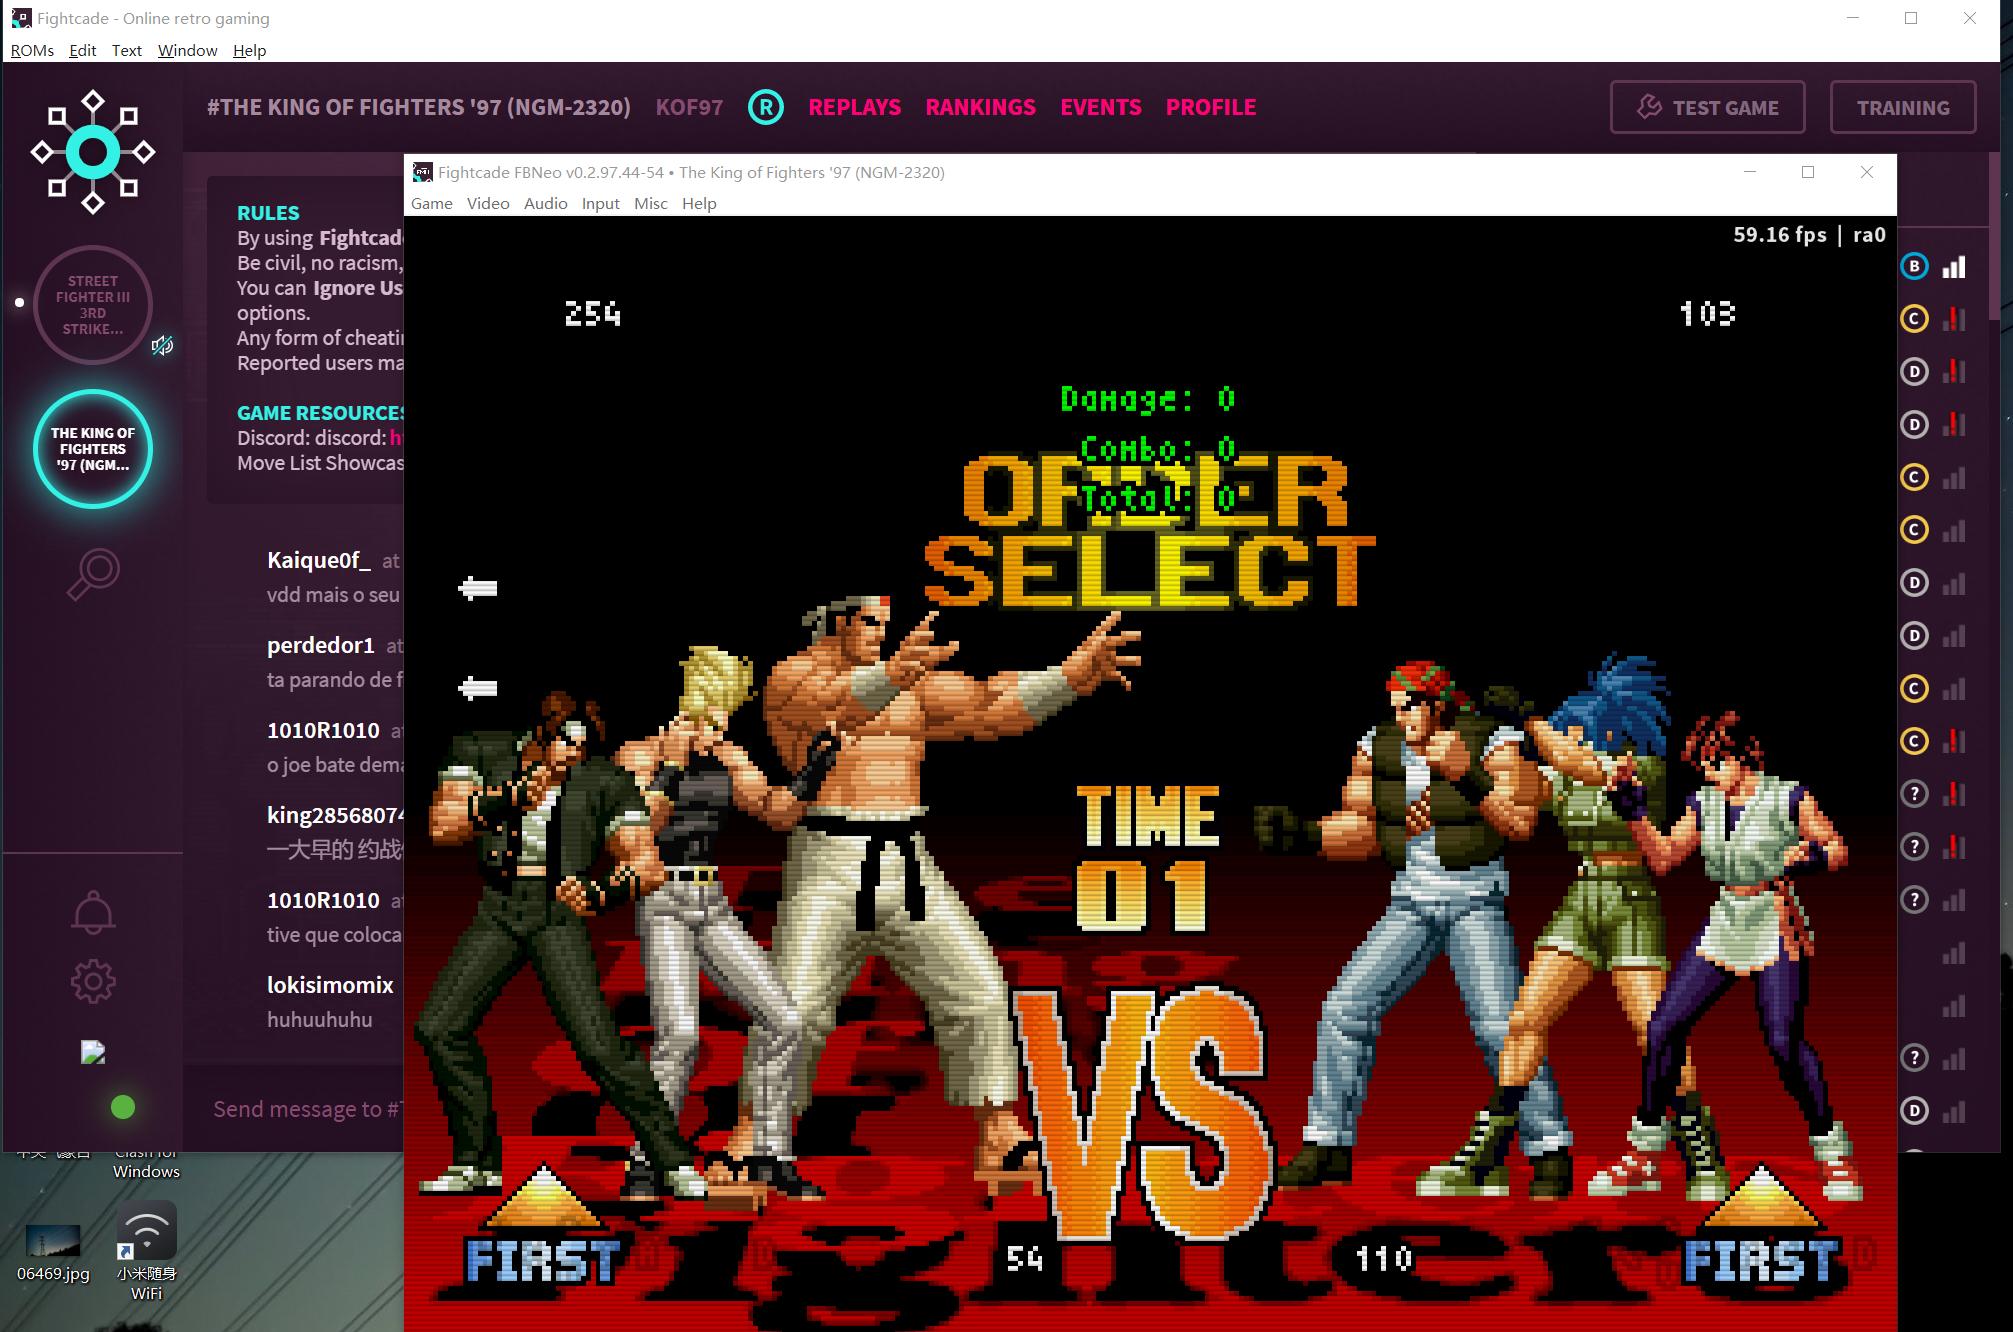The image size is (2013, 1332).
Task: Click the TRAINING button
Action: (1902, 107)
